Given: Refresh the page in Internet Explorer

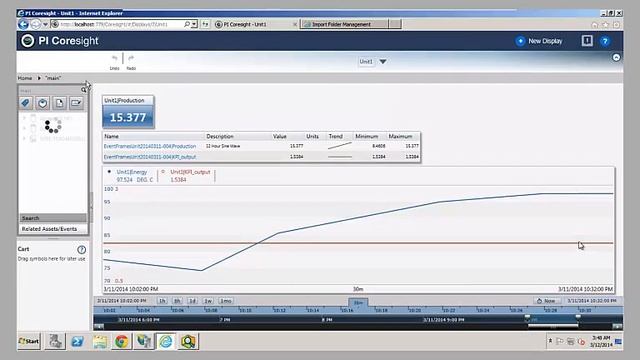Looking at the screenshot, I should coord(205,24).
